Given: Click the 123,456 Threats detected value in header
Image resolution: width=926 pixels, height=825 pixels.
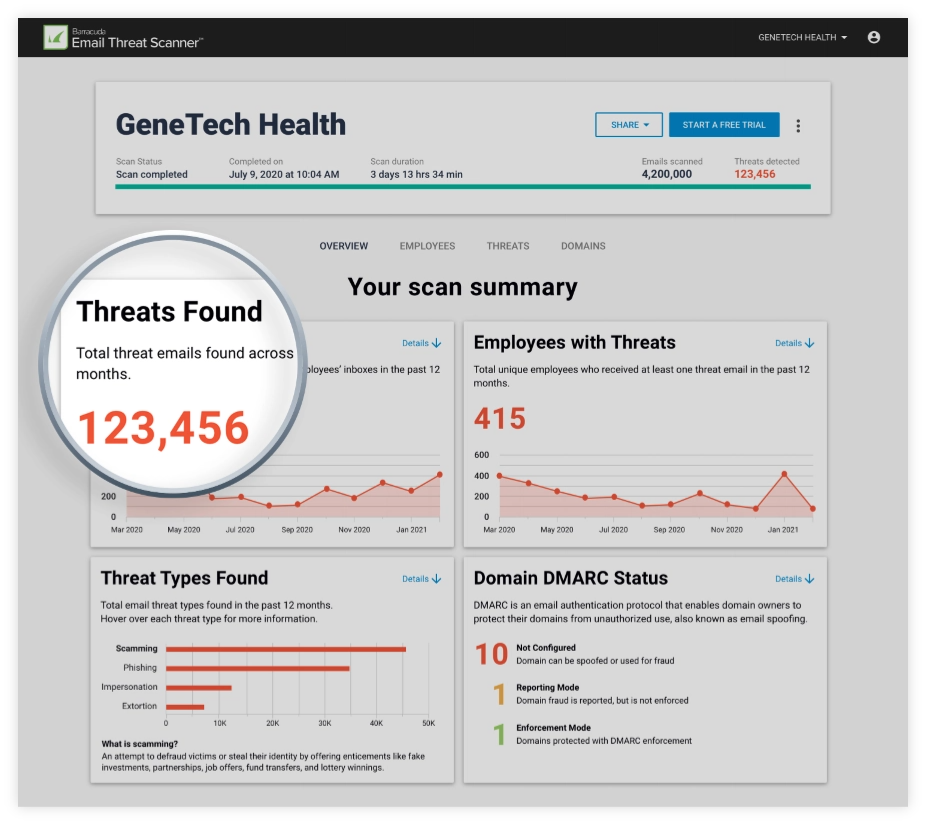Looking at the screenshot, I should pyautogui.click(x=755, y=174).
